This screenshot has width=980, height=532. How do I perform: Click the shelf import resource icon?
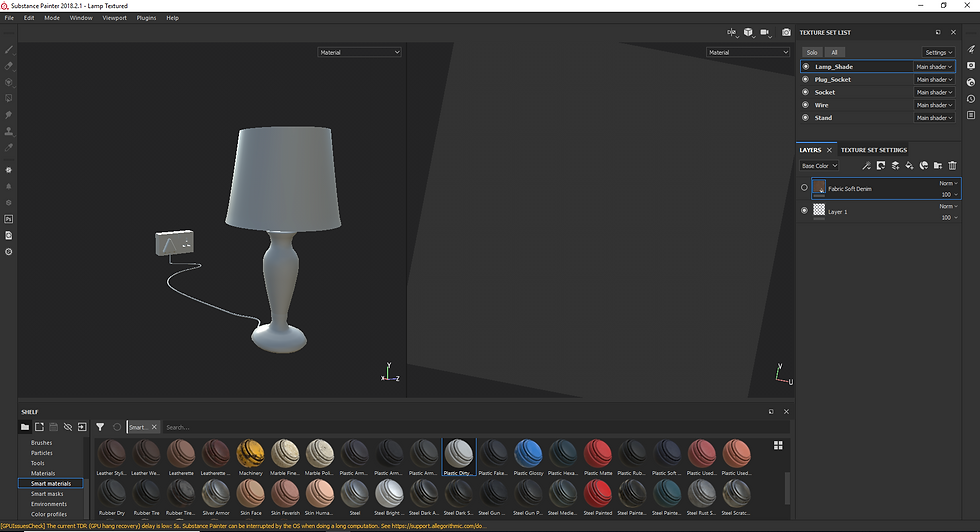(x=82, y=427)
